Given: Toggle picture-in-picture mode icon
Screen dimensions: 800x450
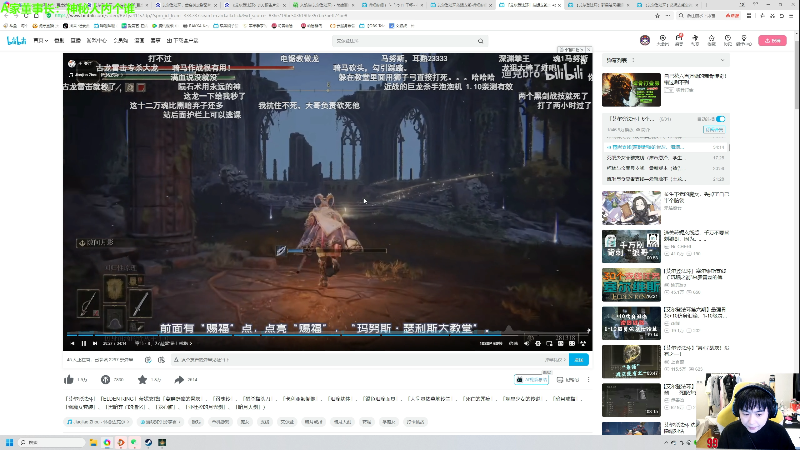Looking at the screenshot, I should [549, 343].
